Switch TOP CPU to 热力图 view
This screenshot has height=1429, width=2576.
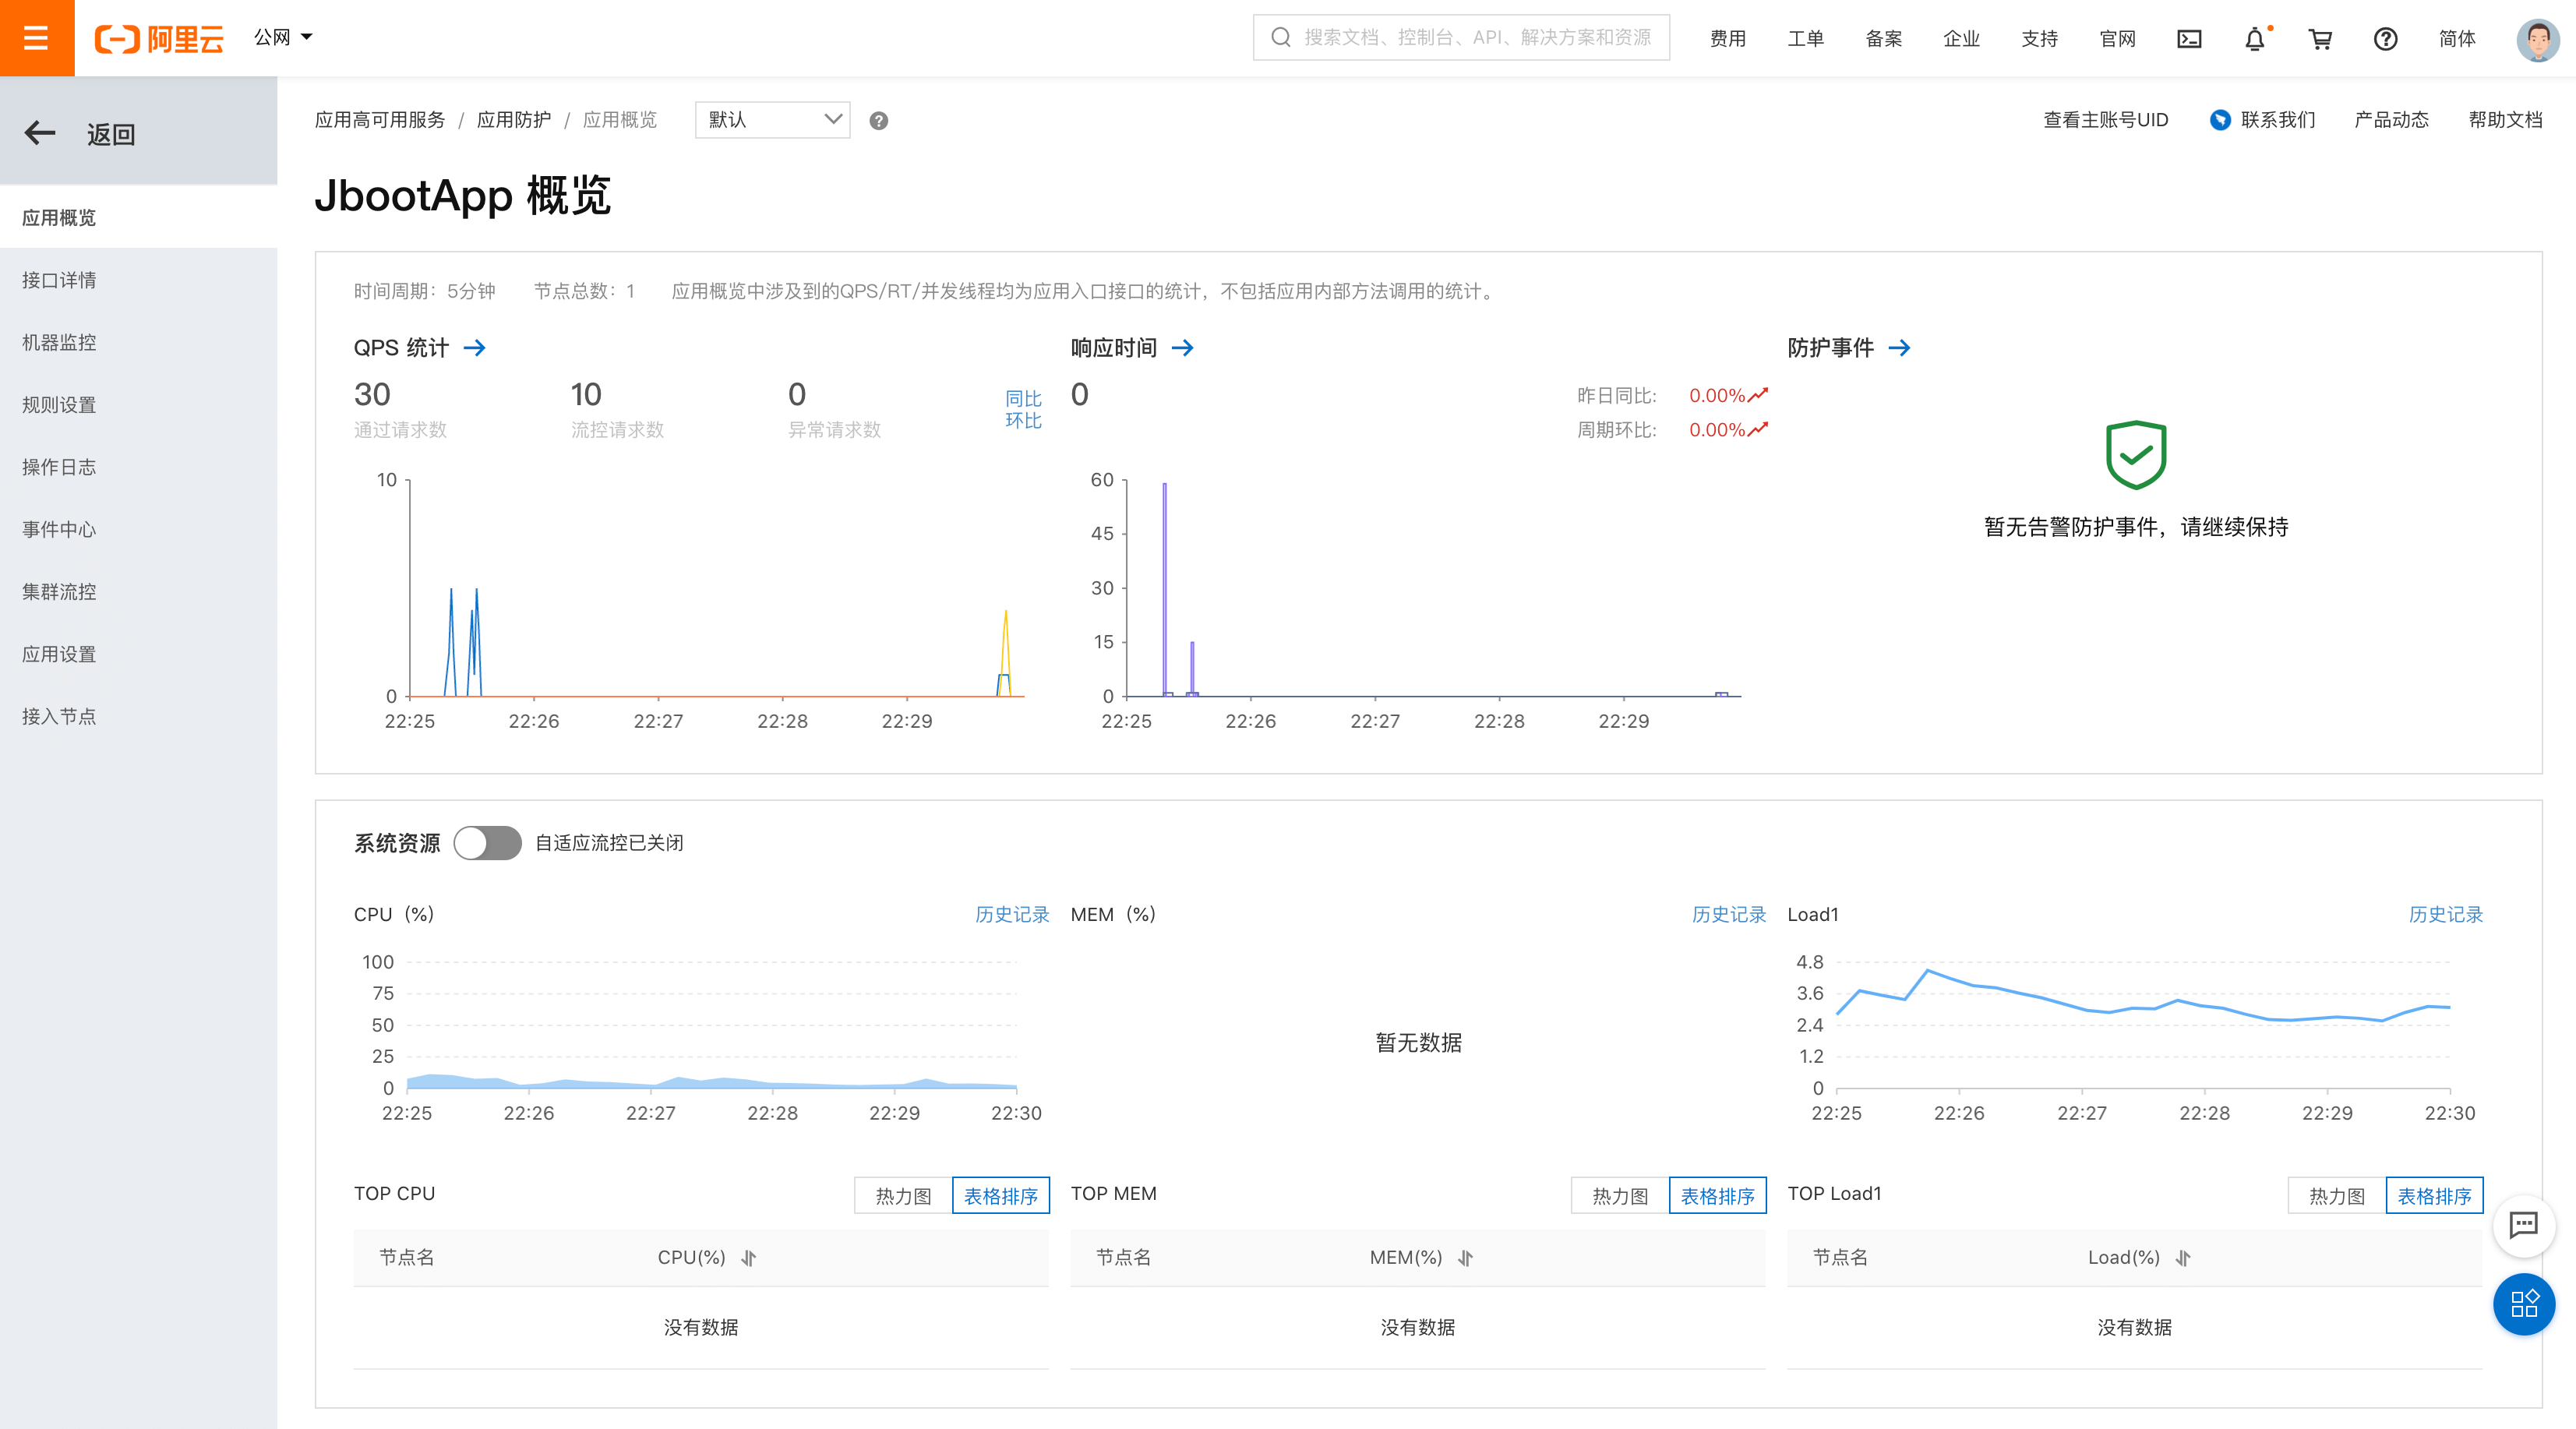tap(903, 1196)
